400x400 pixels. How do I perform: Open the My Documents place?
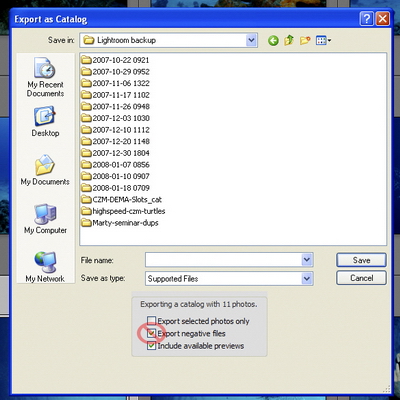point(45,170)
